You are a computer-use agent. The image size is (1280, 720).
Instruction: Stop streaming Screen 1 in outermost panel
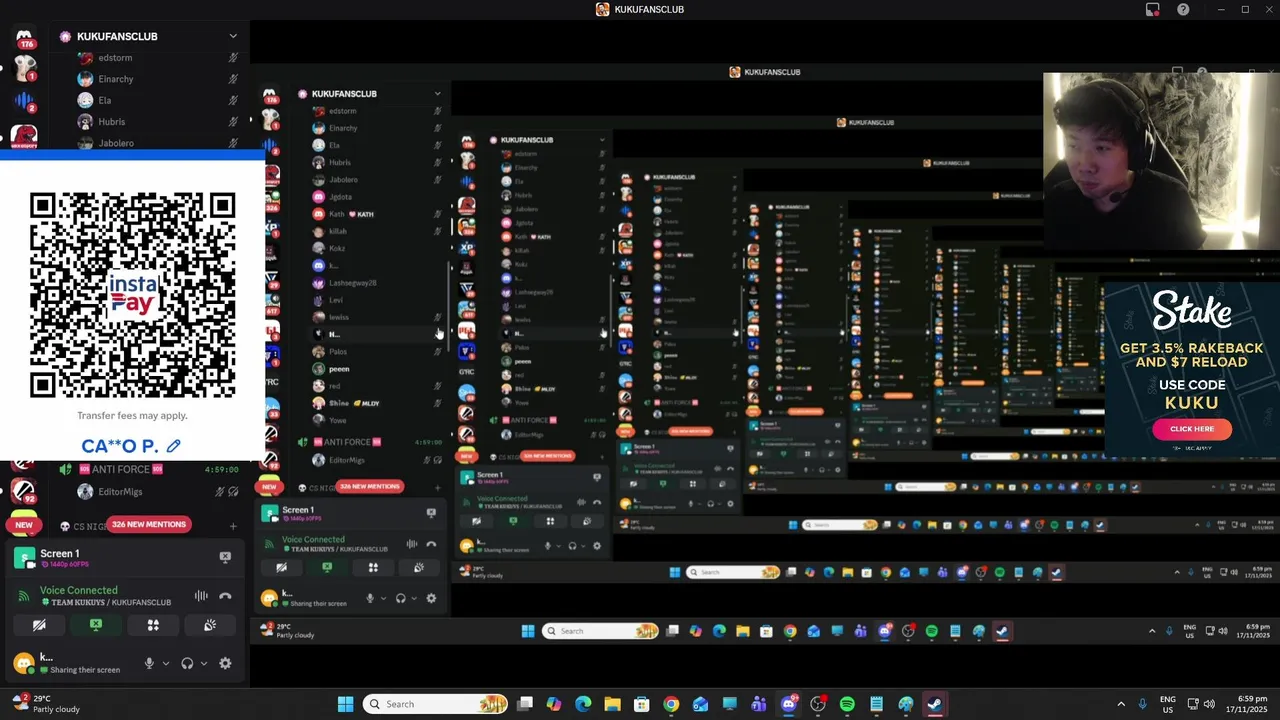(x=225, y=557)
